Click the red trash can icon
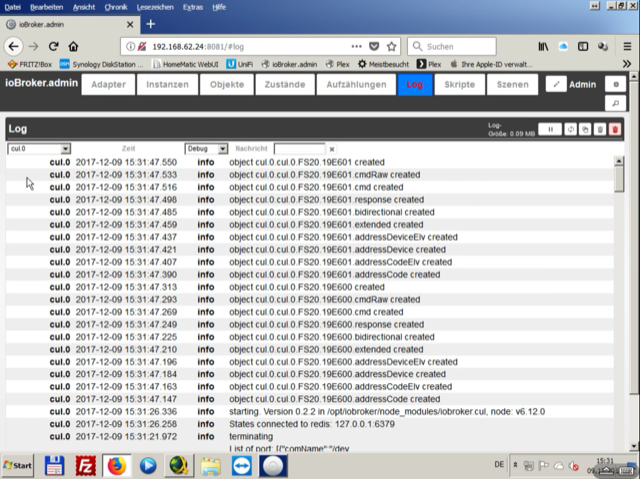 [x=615, y=129]
